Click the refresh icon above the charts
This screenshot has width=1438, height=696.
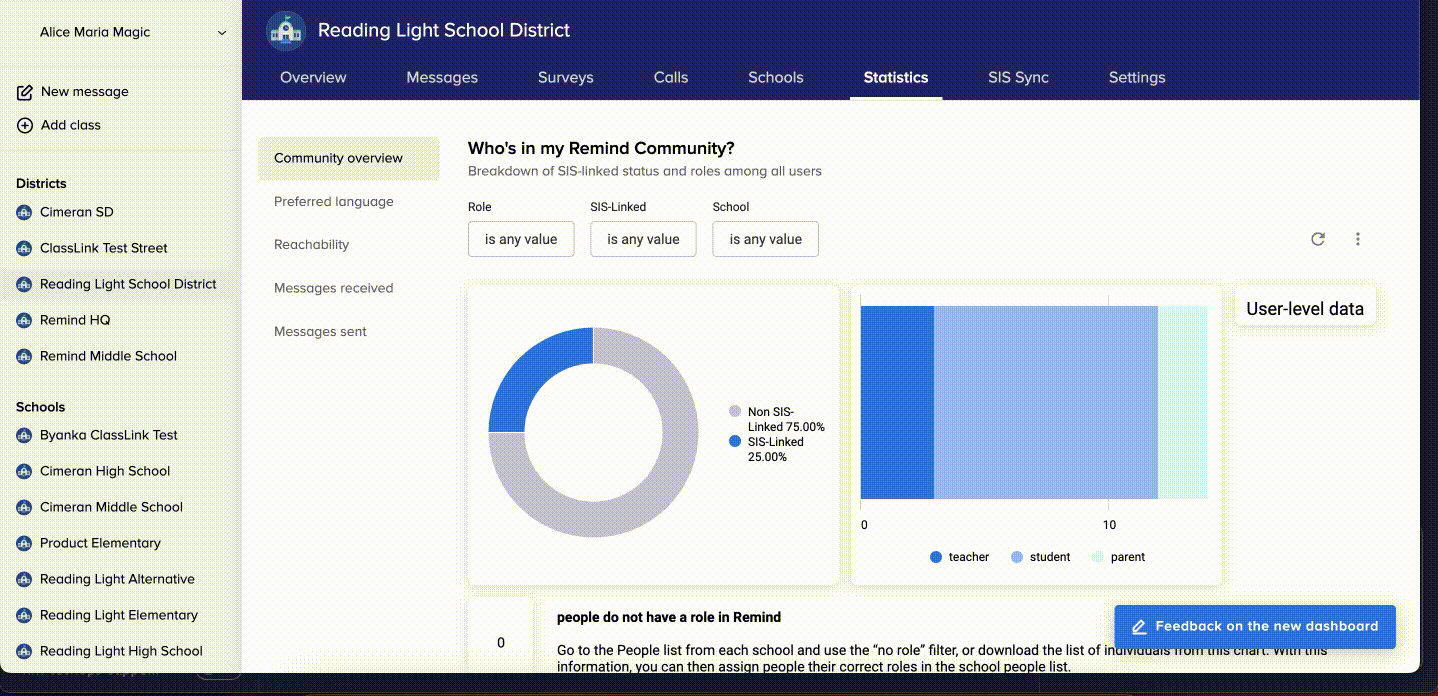(1318, 239)
